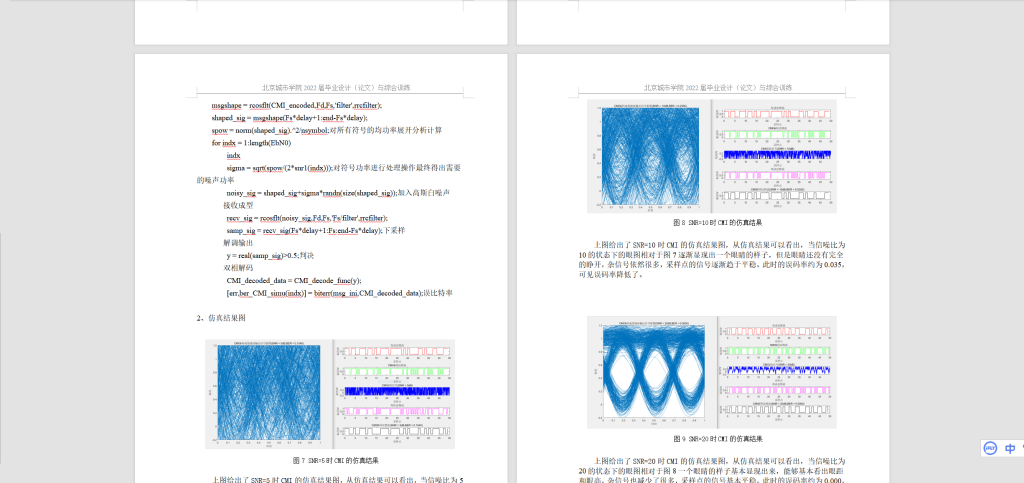Click code line '[err,ber_CMI_simu(indx)] = biterr'
The height and width of the screenshot is (483, 1024).
pos(340,294)
